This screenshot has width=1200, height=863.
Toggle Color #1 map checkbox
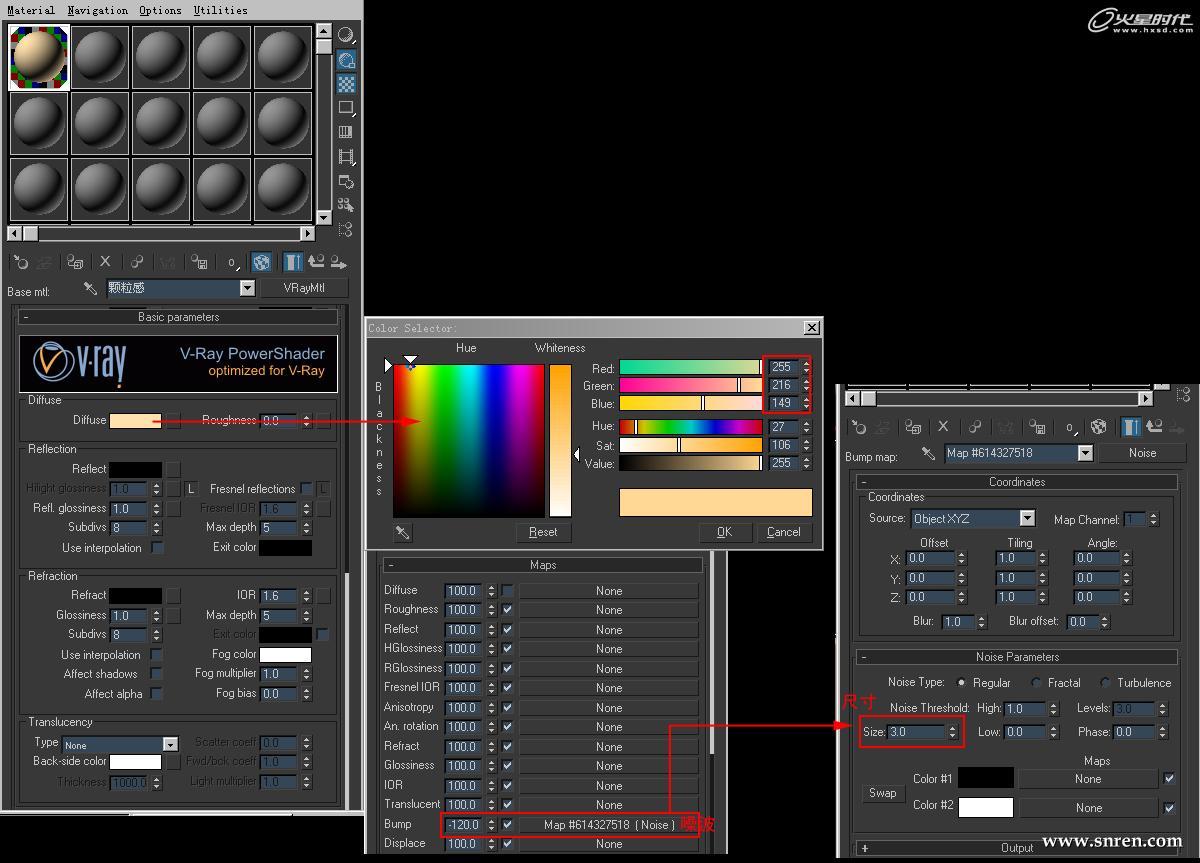[x=1169, y=778]
